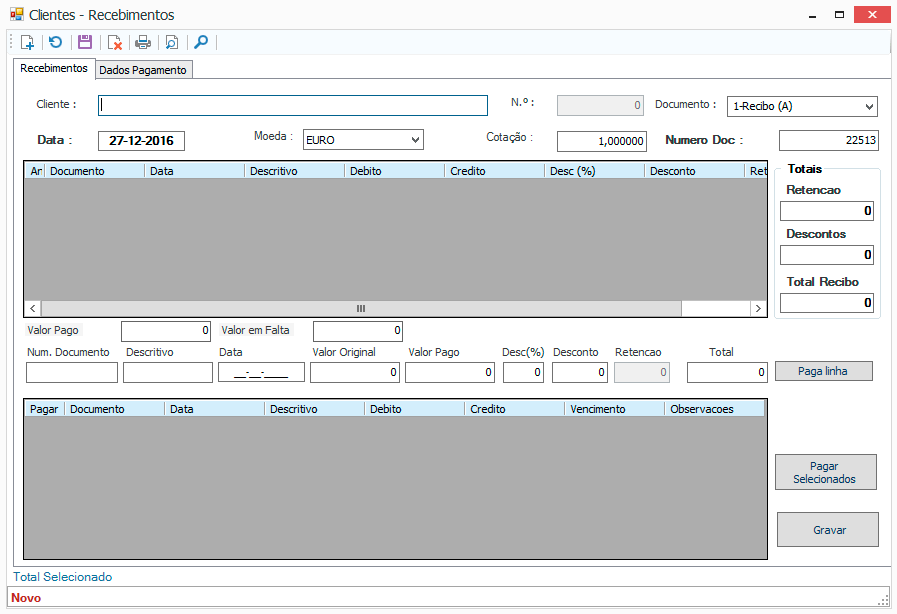Click the Valor em Falta field

coord(358,331)
